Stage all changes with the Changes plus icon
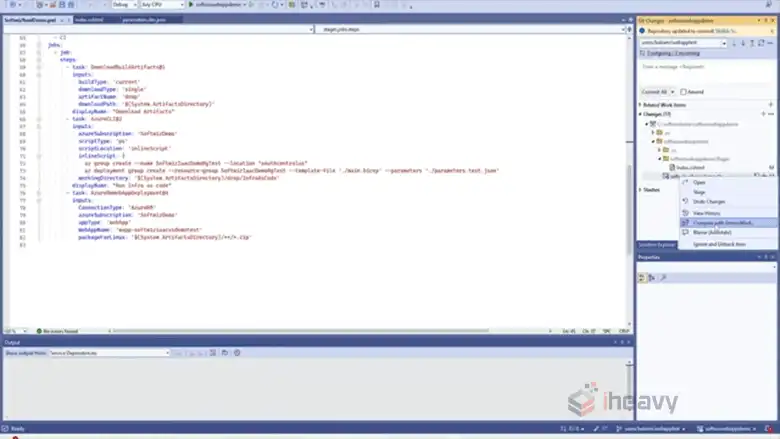This screenshot has width=780, height=439. coord(763,114)
